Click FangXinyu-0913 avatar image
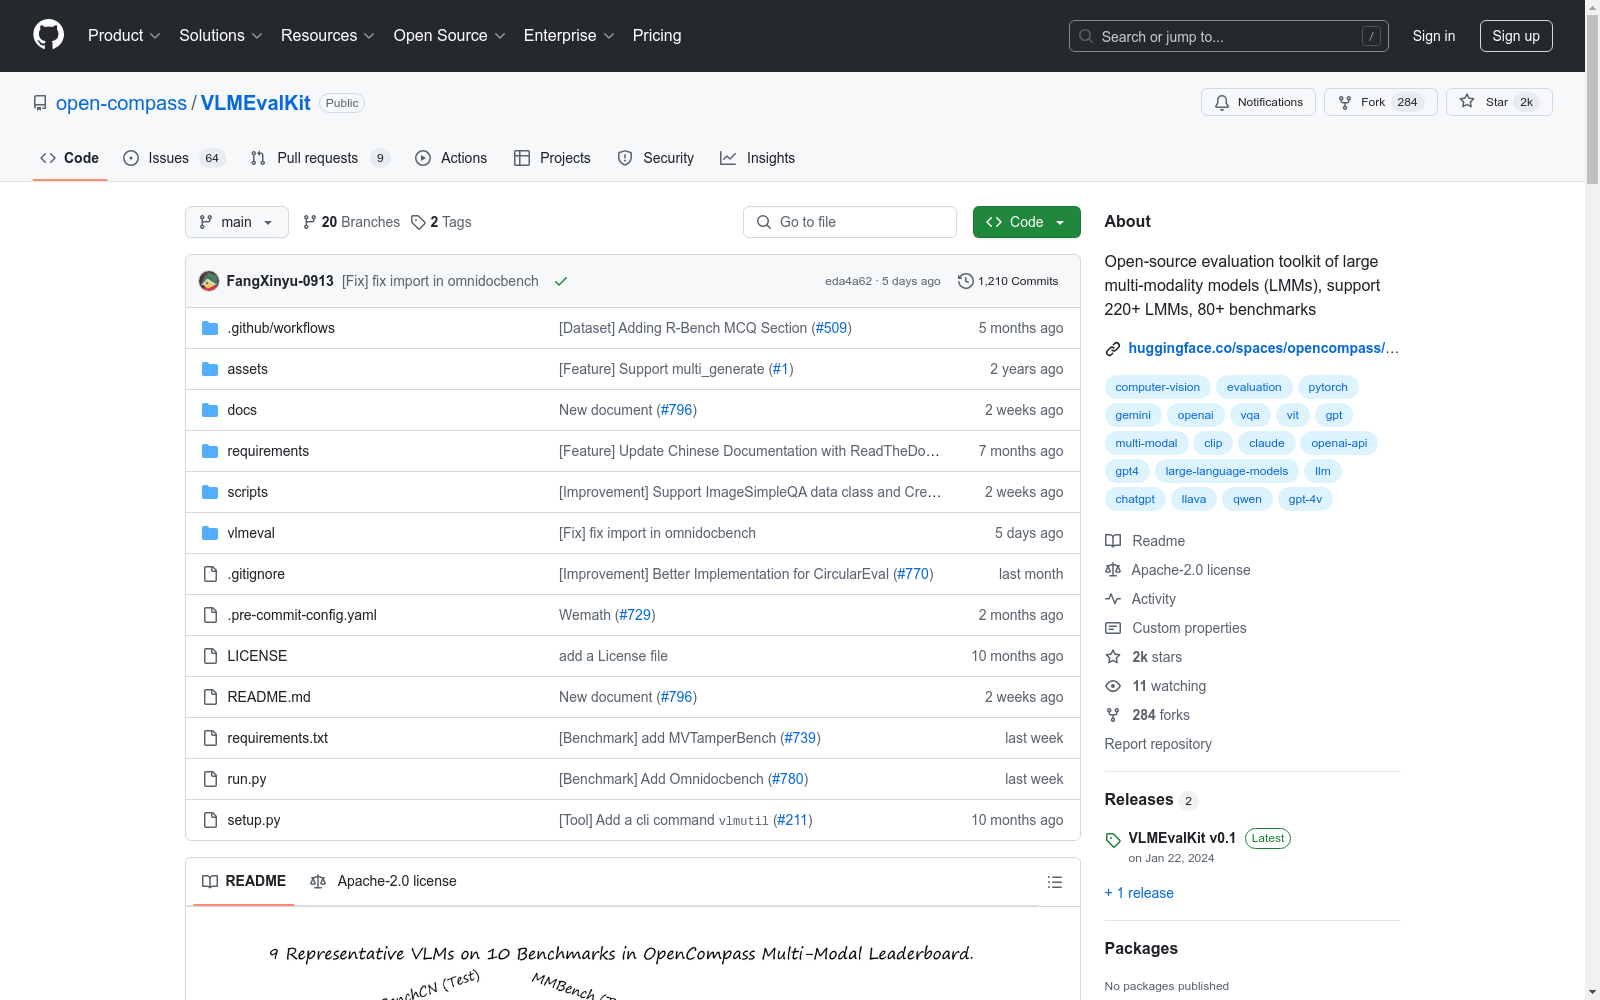Screen dimensions: 1600x1000 [209, 281]
